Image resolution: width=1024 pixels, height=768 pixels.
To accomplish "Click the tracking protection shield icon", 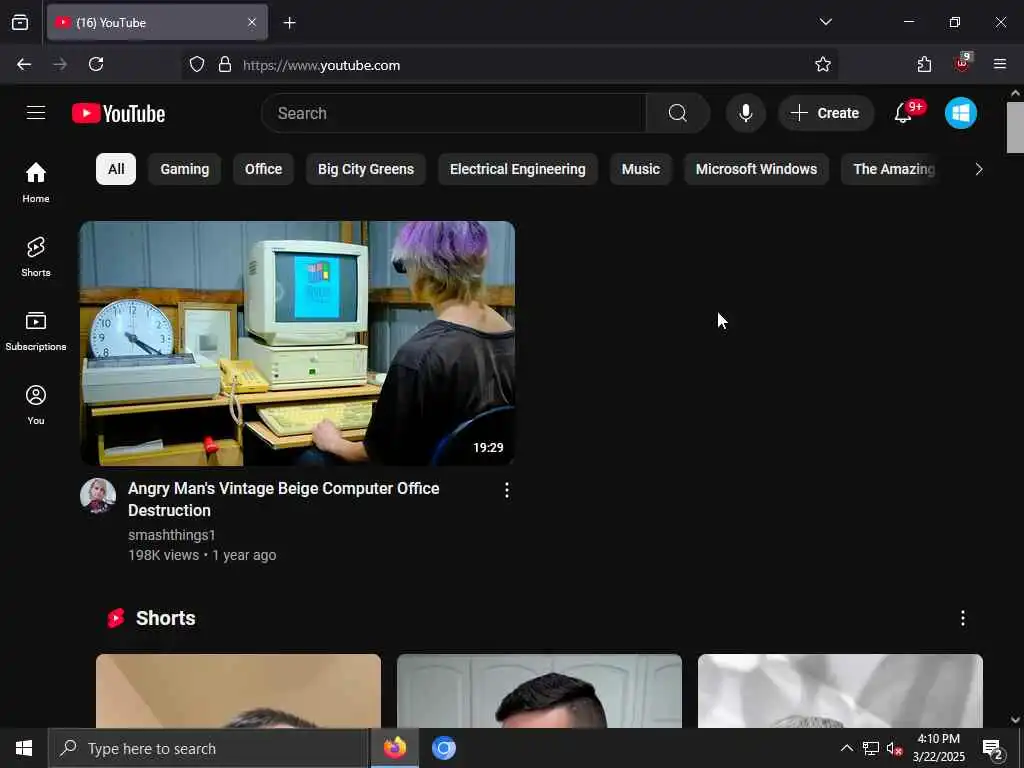I will 197,64.
